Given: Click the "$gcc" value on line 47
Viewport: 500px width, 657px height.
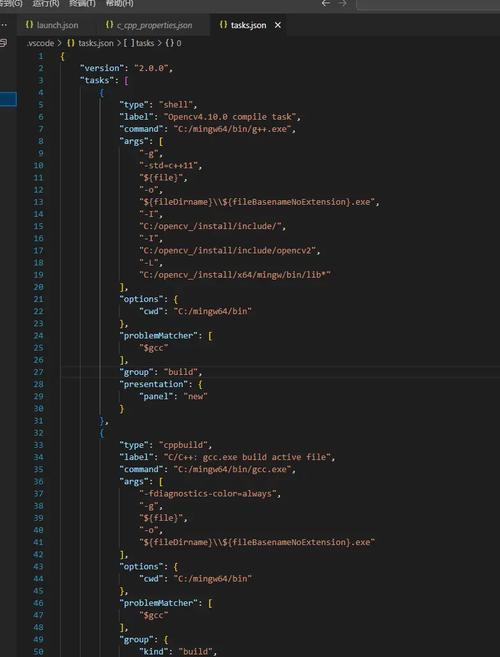Looking at the screenshot, I should (x=154, y=615).
